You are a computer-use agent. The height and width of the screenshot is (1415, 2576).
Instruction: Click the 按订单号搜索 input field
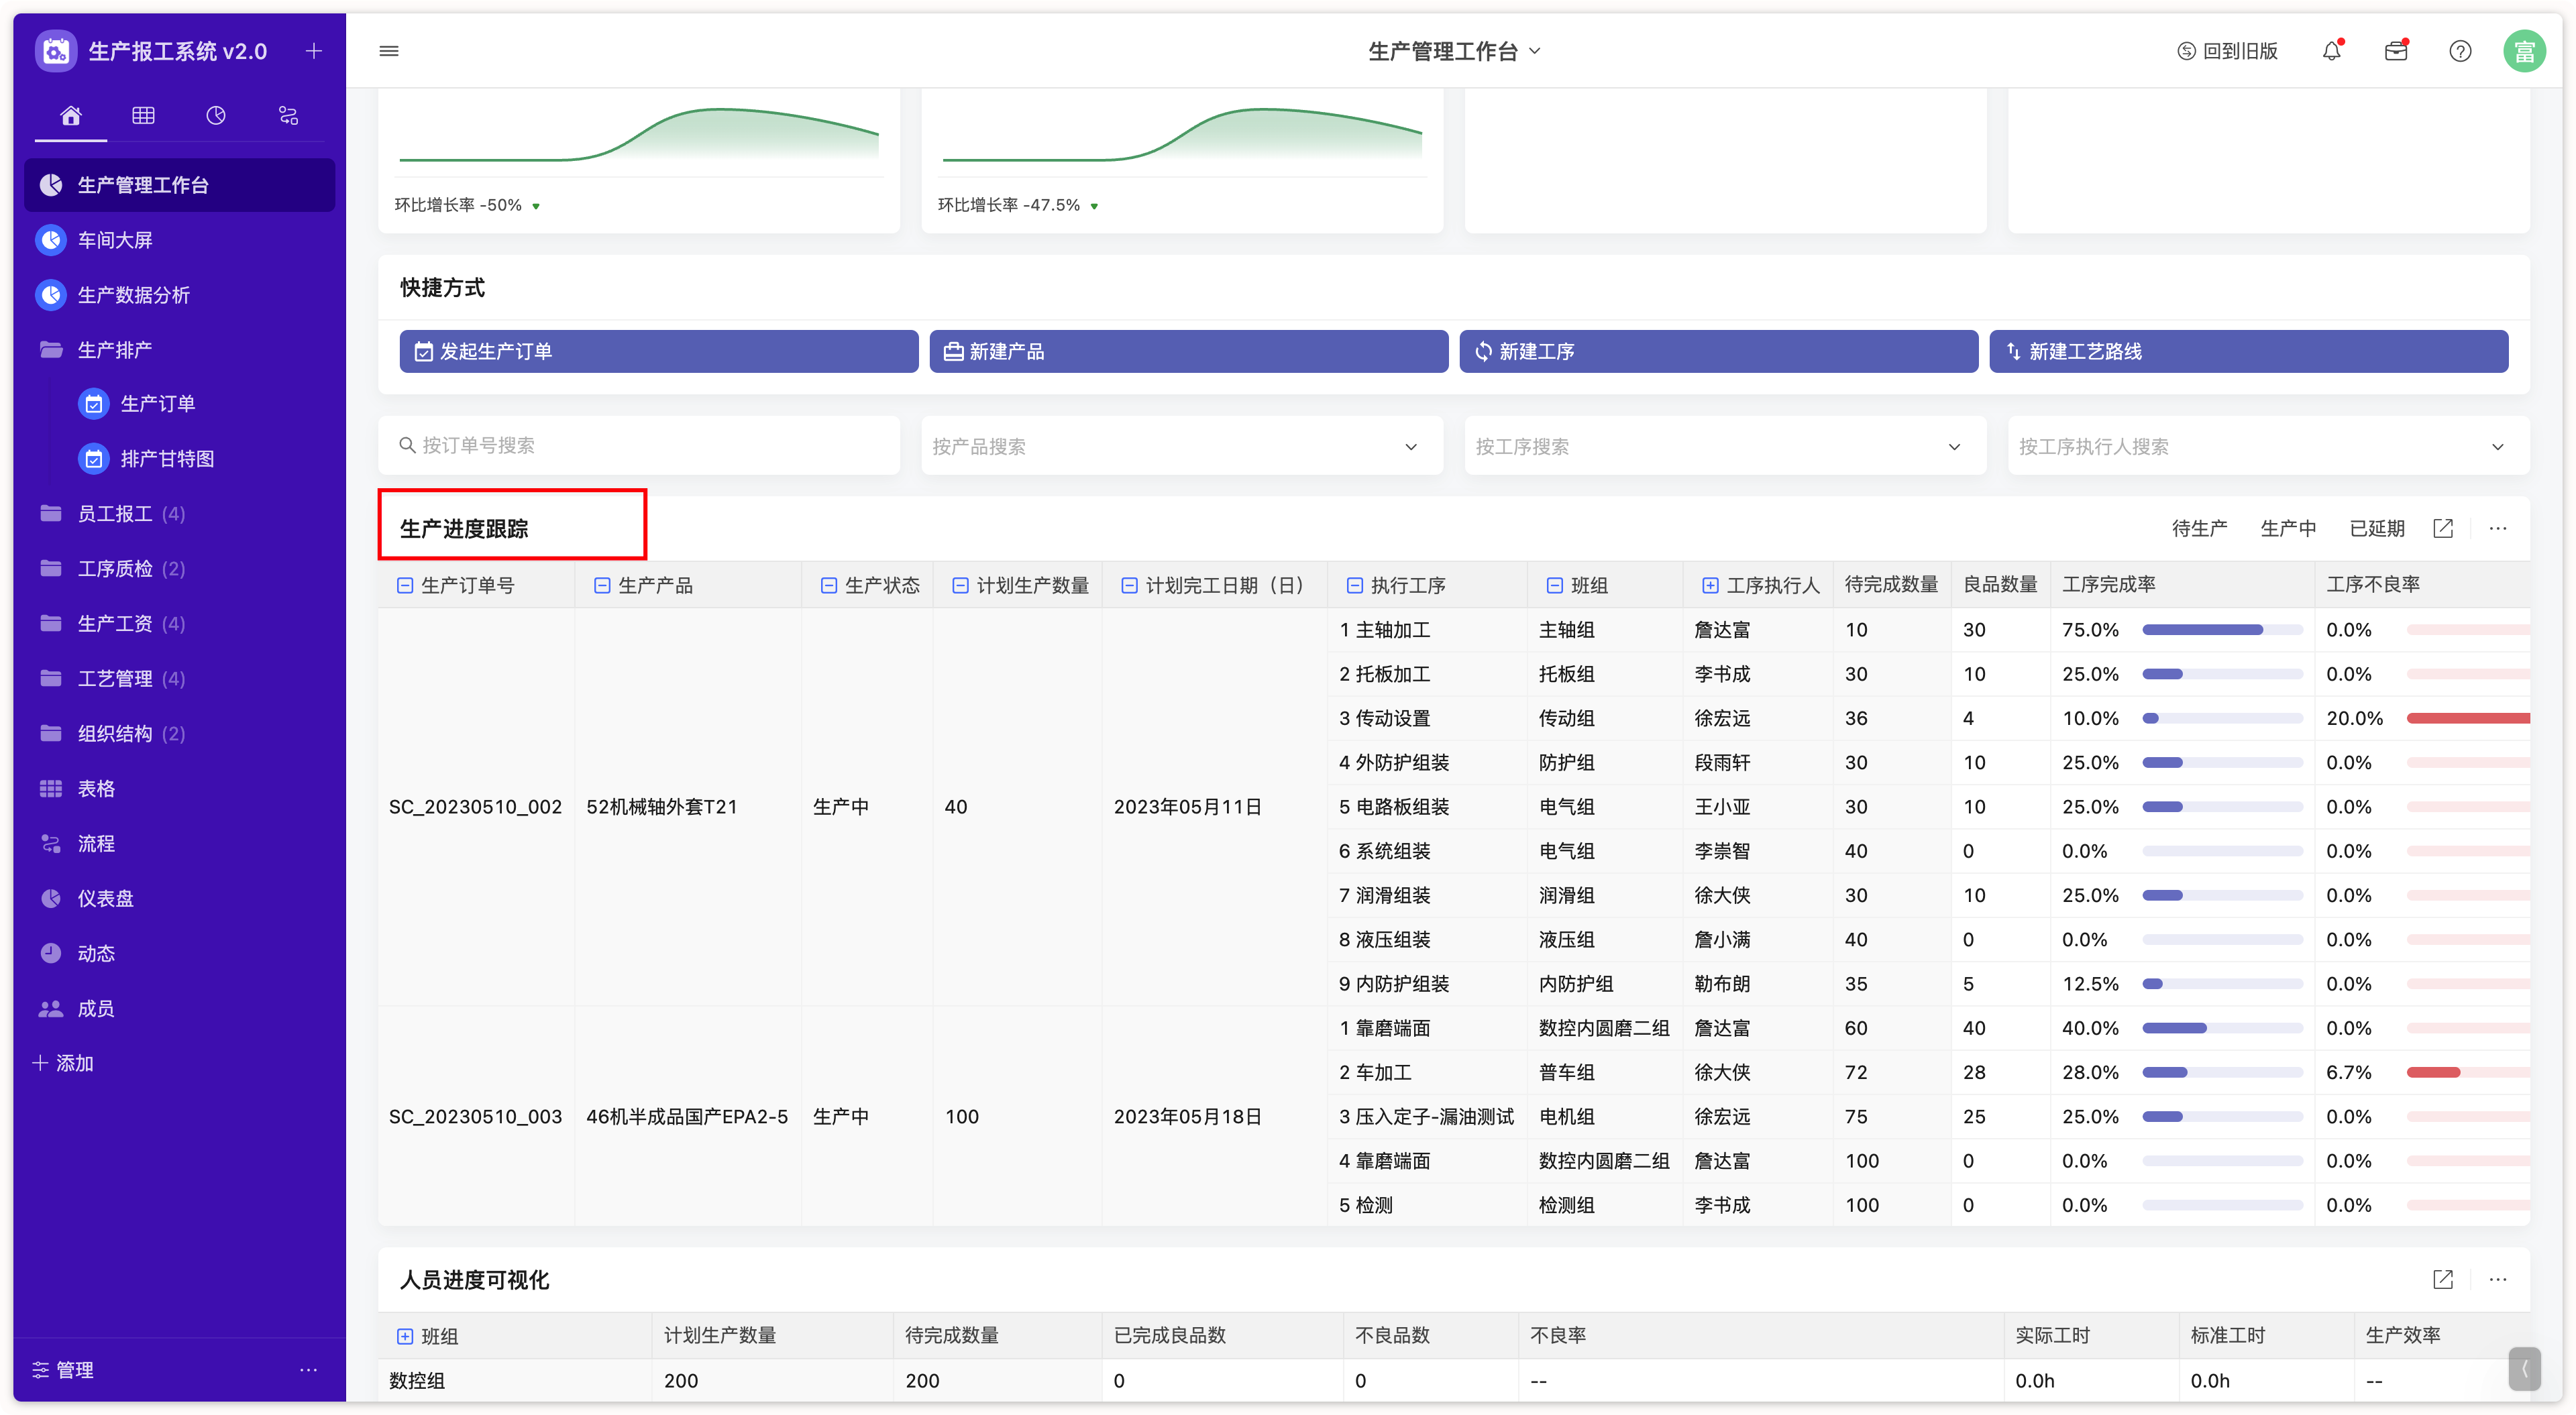[639, 446]
